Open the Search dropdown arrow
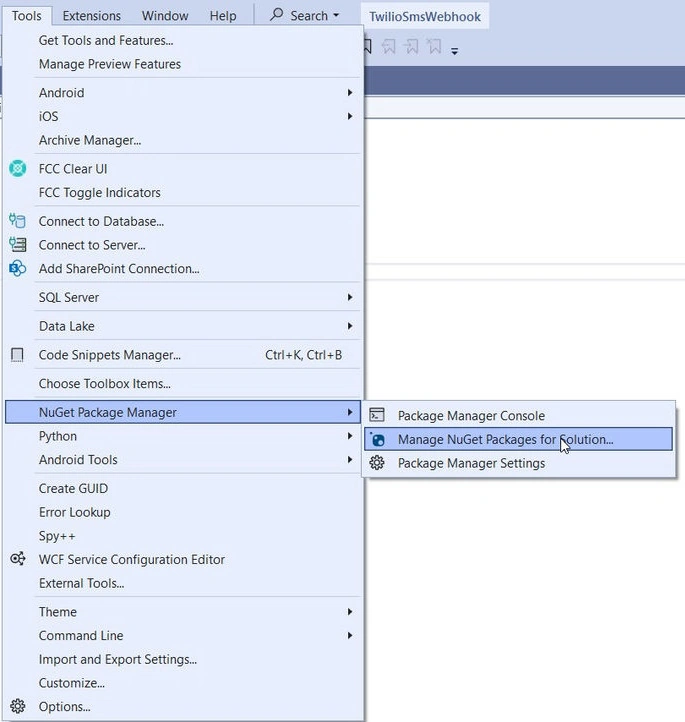The image size is (685, 722). [336, 15]
